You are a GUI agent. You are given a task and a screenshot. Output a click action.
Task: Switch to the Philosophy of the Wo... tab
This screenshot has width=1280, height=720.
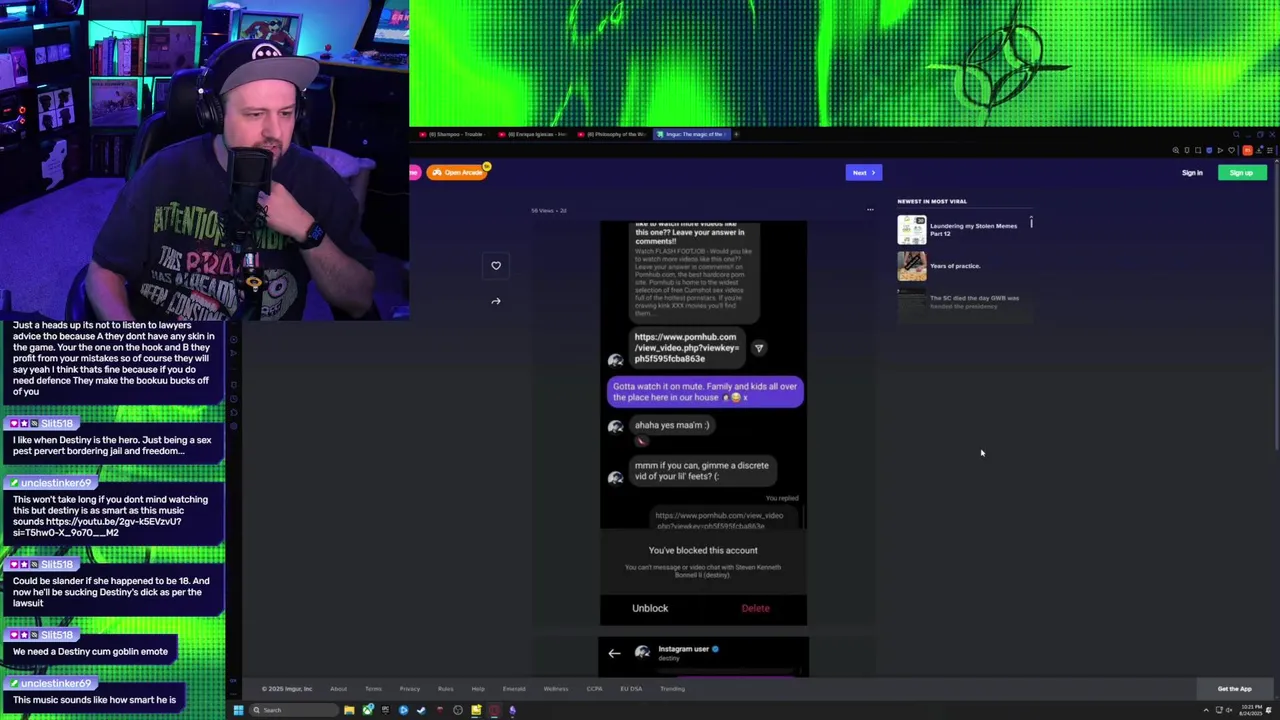click(612, 134)
